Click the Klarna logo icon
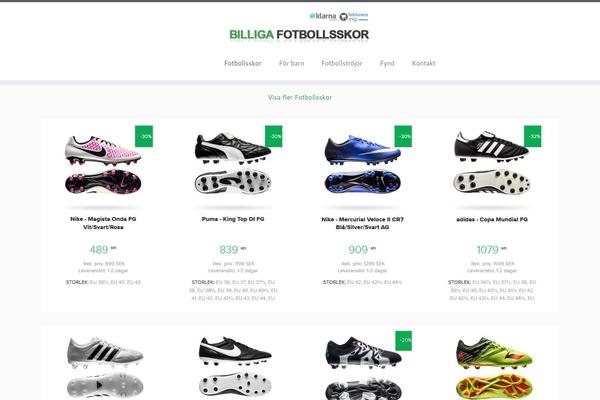The height and width of the screenshot is (400, 600). pyautogui.click(x=323, y=16)
